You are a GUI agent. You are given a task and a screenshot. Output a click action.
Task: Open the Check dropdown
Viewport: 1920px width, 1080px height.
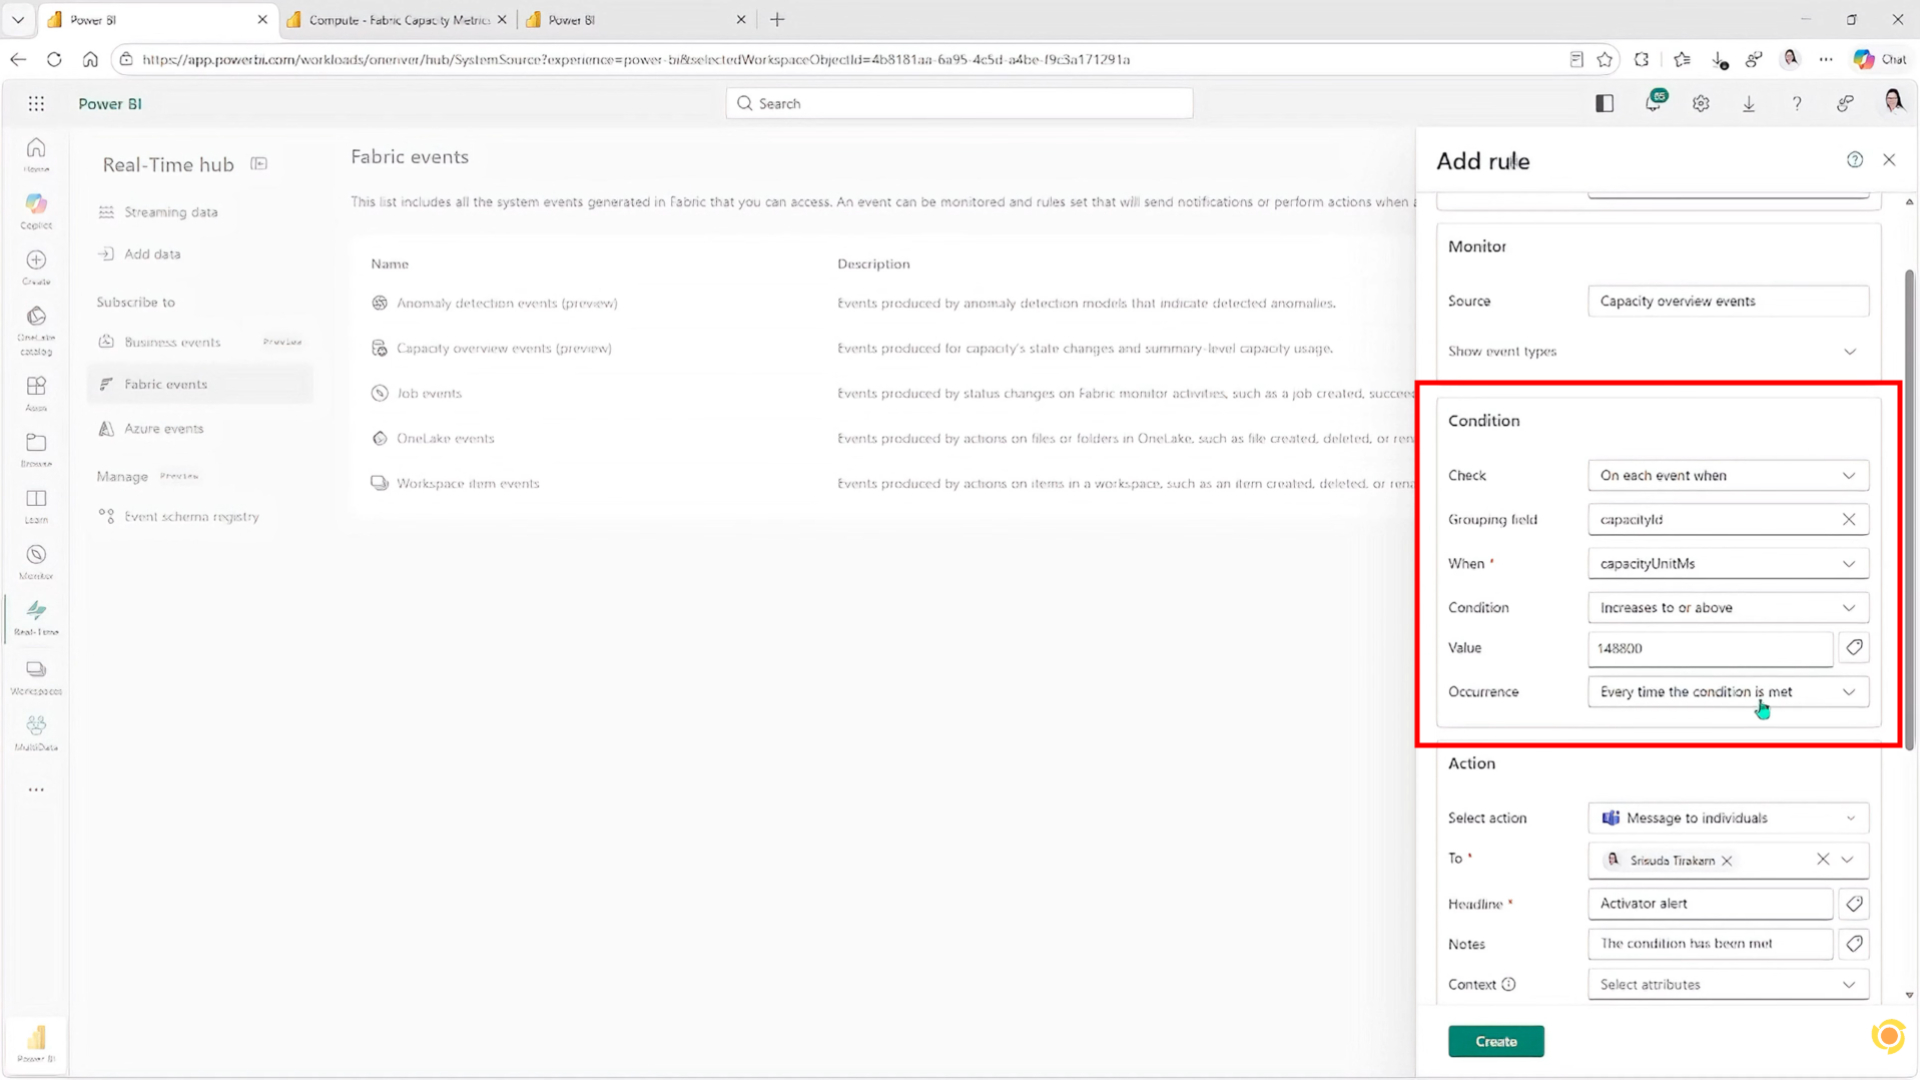[x=1728, y=476]
